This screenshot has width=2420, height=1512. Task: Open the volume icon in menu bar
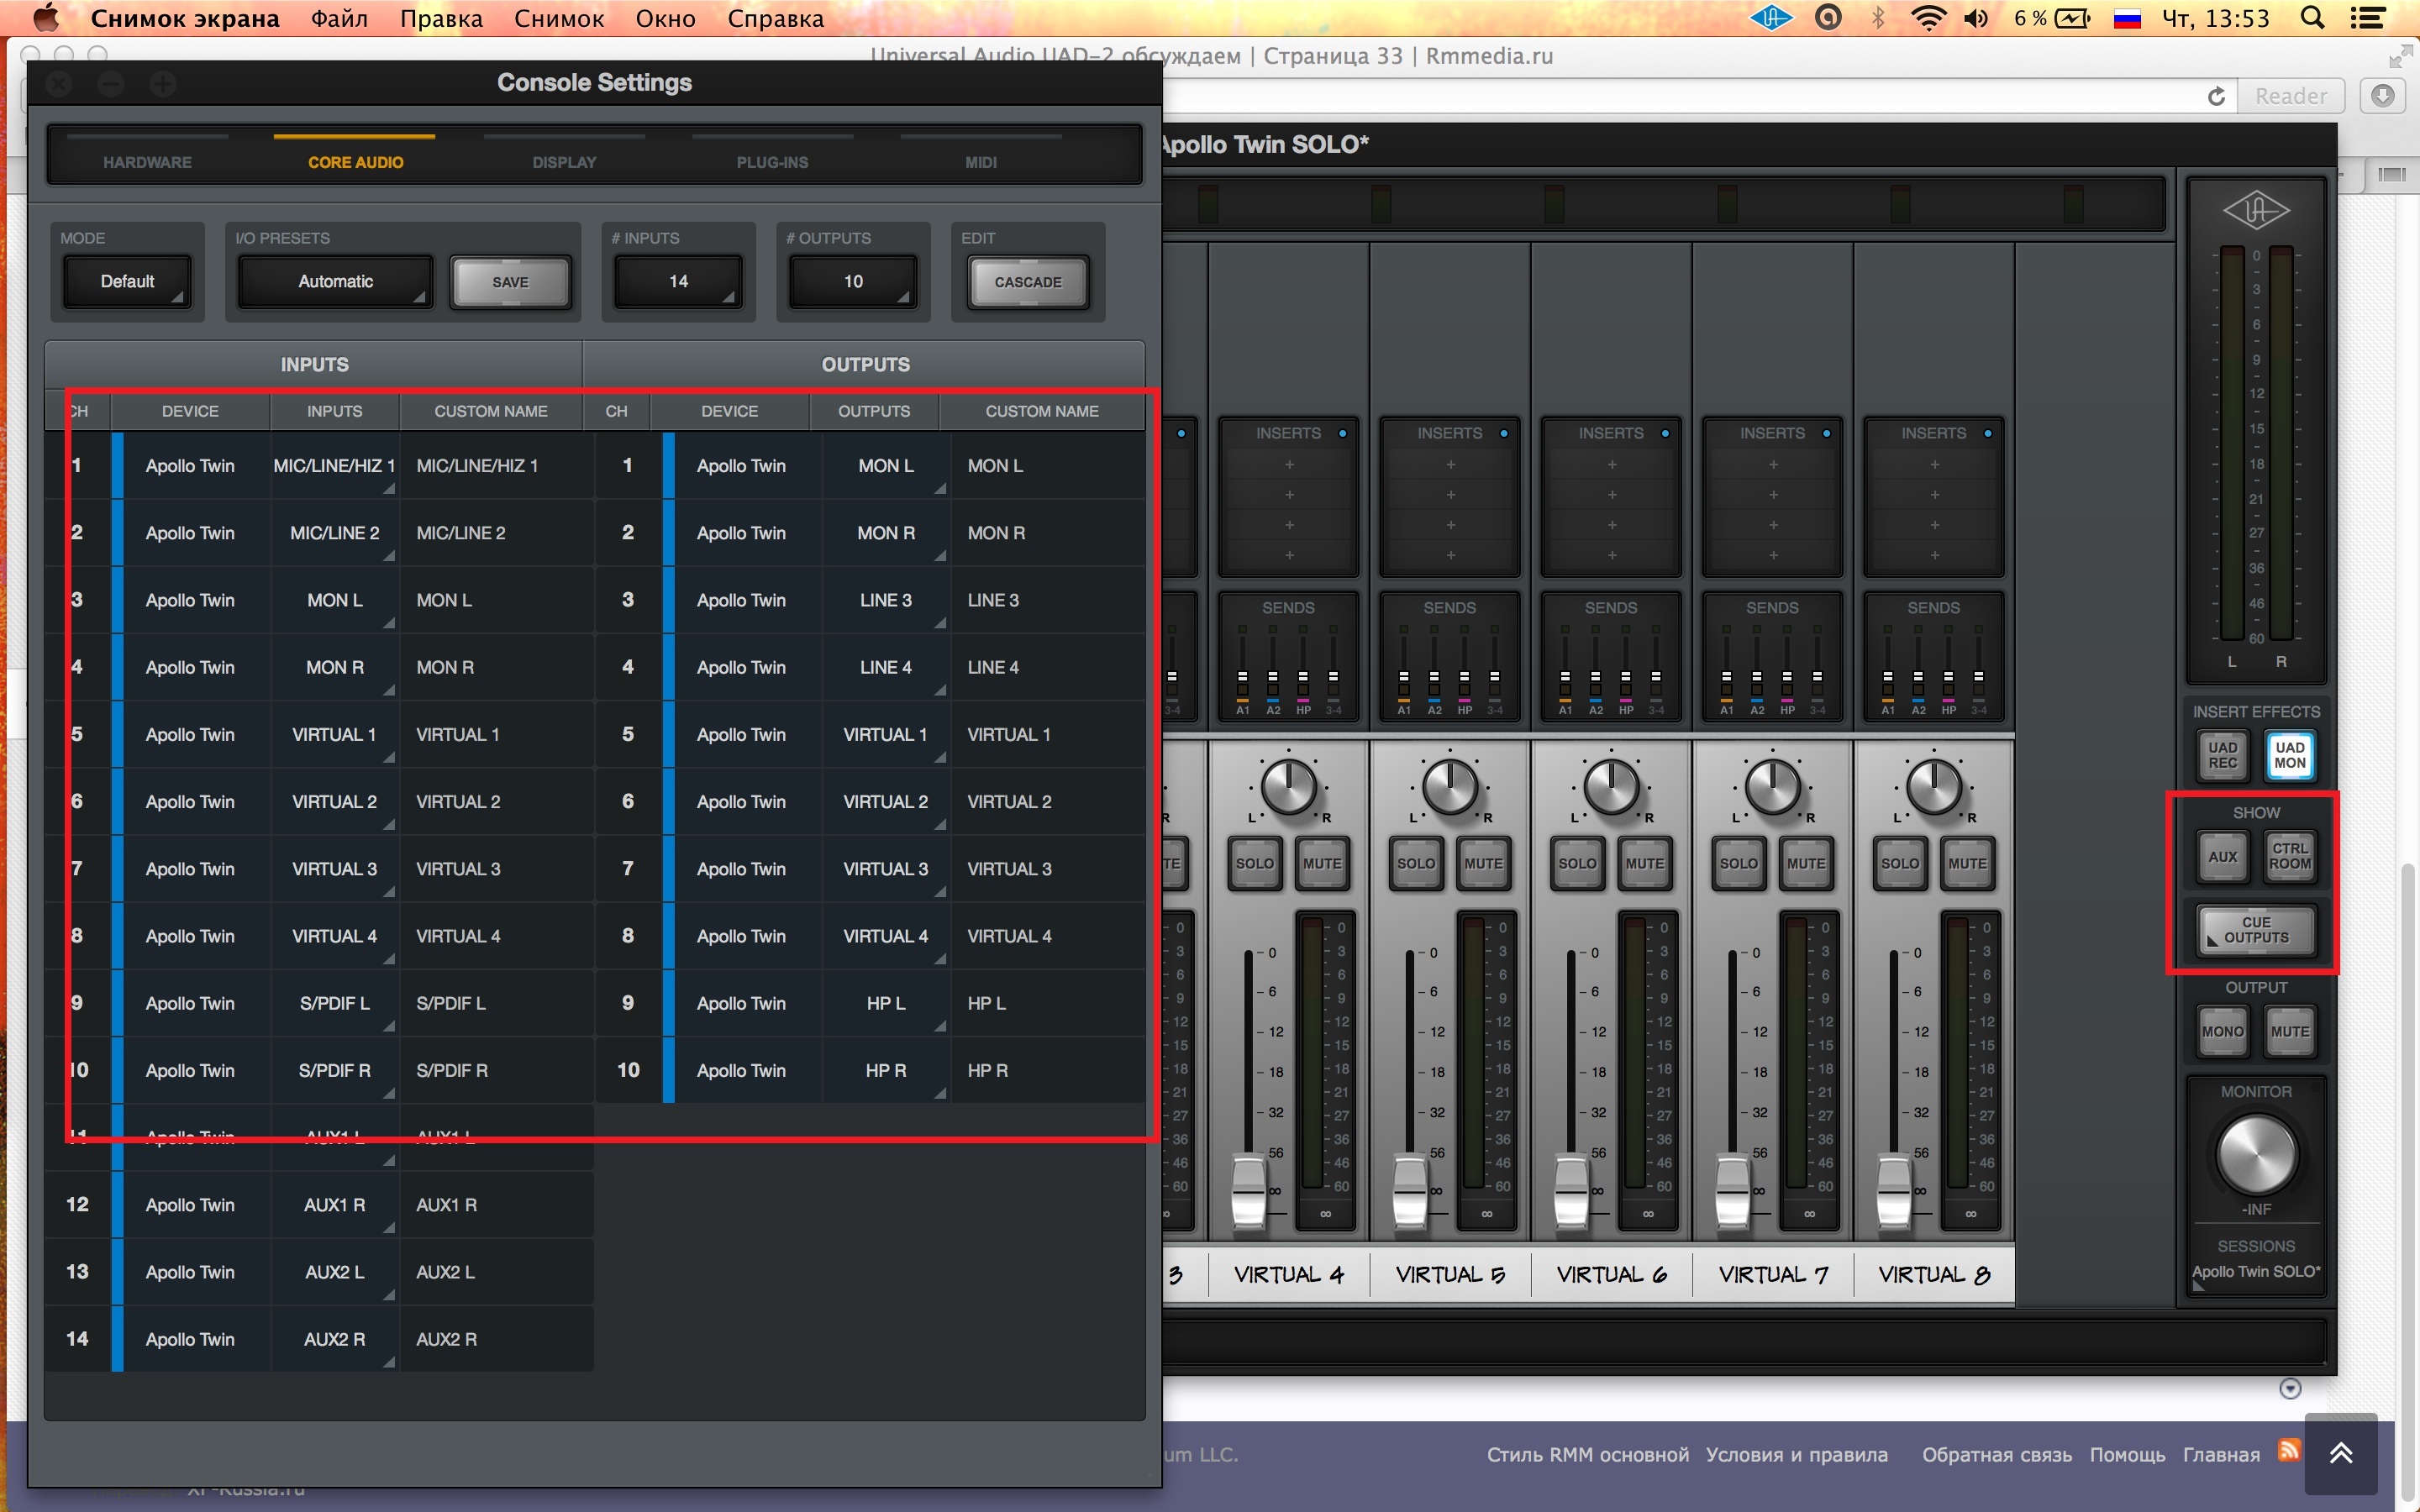1975,18
